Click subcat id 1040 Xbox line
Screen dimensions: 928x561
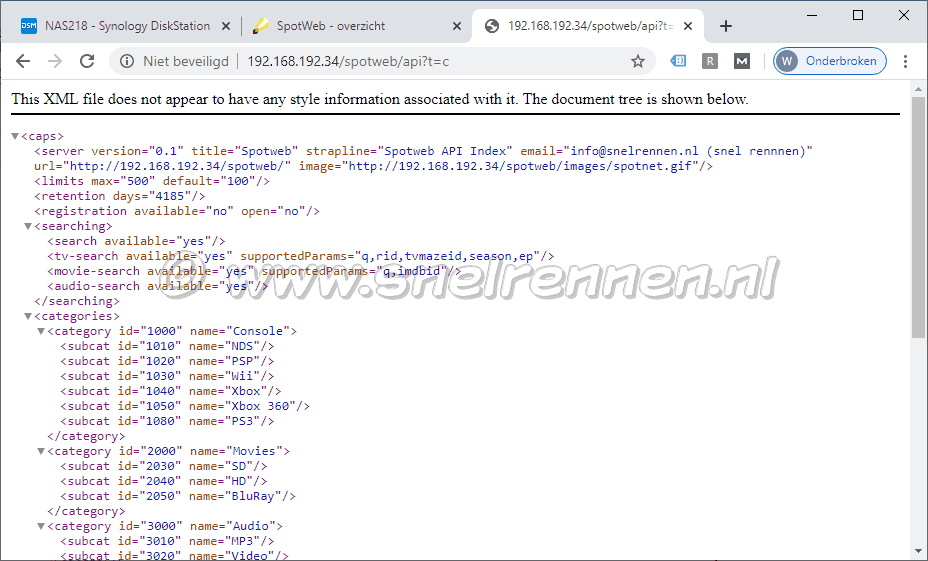click(170, 391)
